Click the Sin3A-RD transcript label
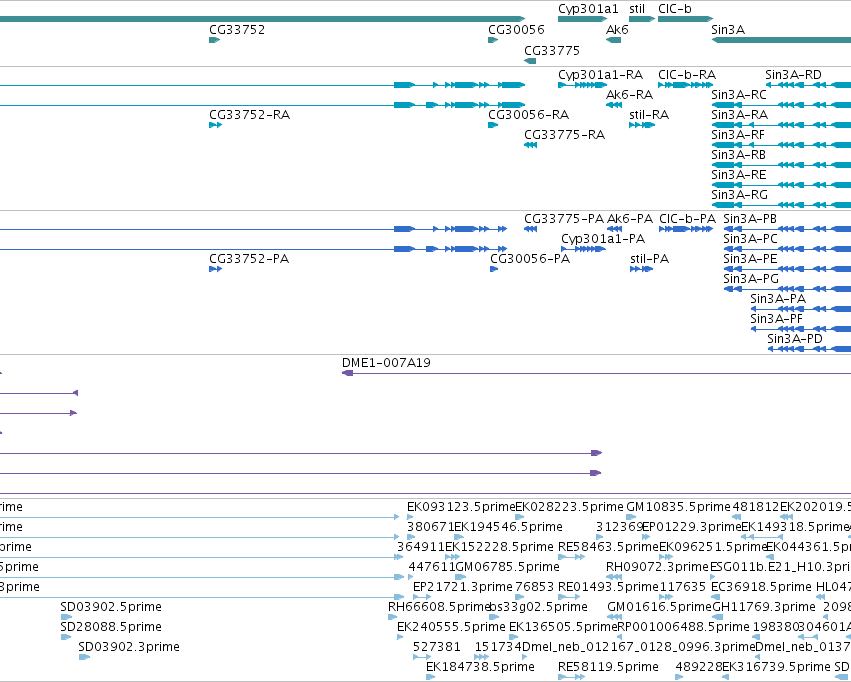 click(x=793, y=75)
